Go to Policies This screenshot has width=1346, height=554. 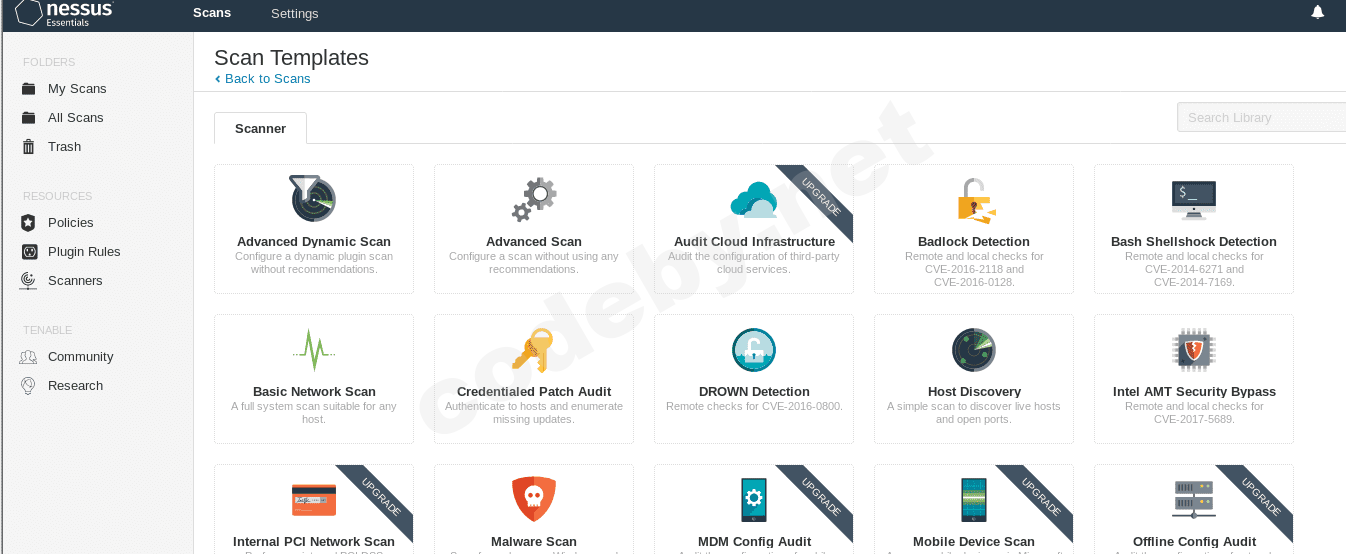(x=71, y=223)
